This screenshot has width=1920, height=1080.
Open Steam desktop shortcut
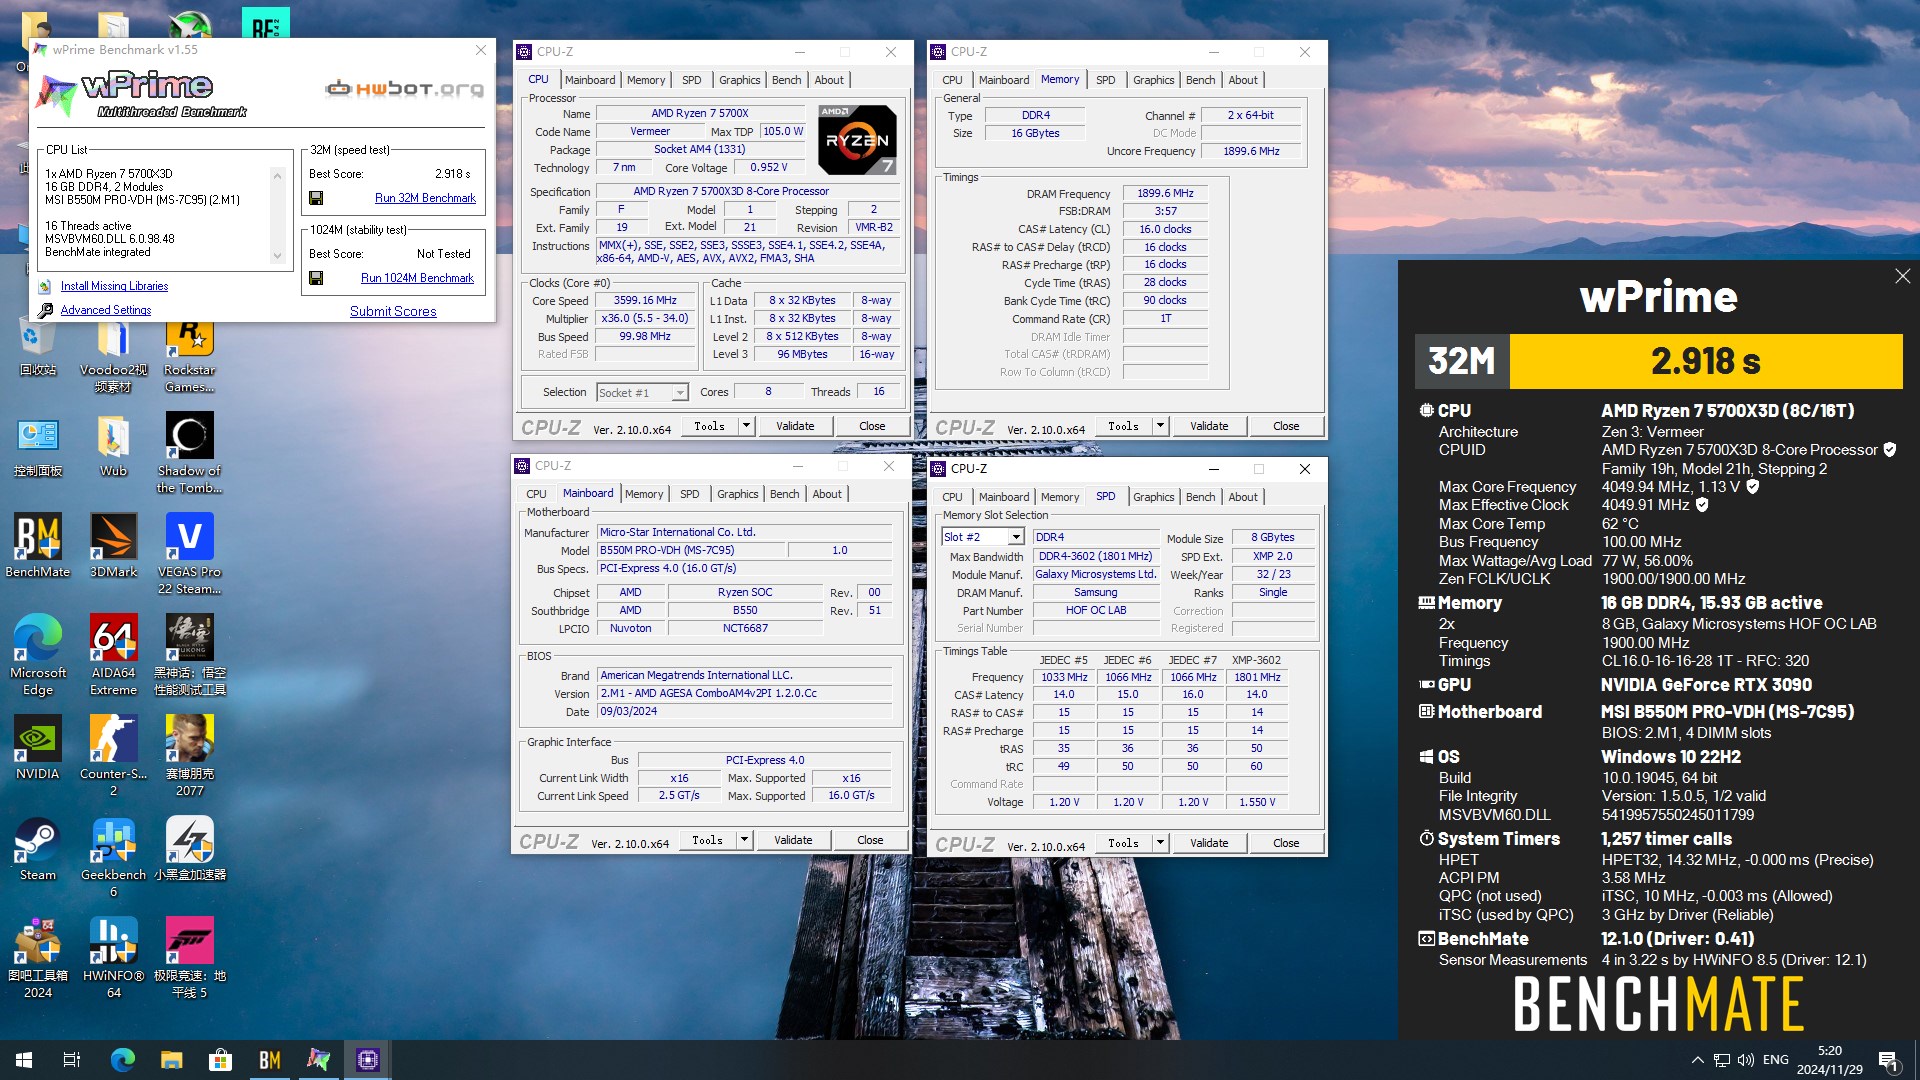[38, 848]
